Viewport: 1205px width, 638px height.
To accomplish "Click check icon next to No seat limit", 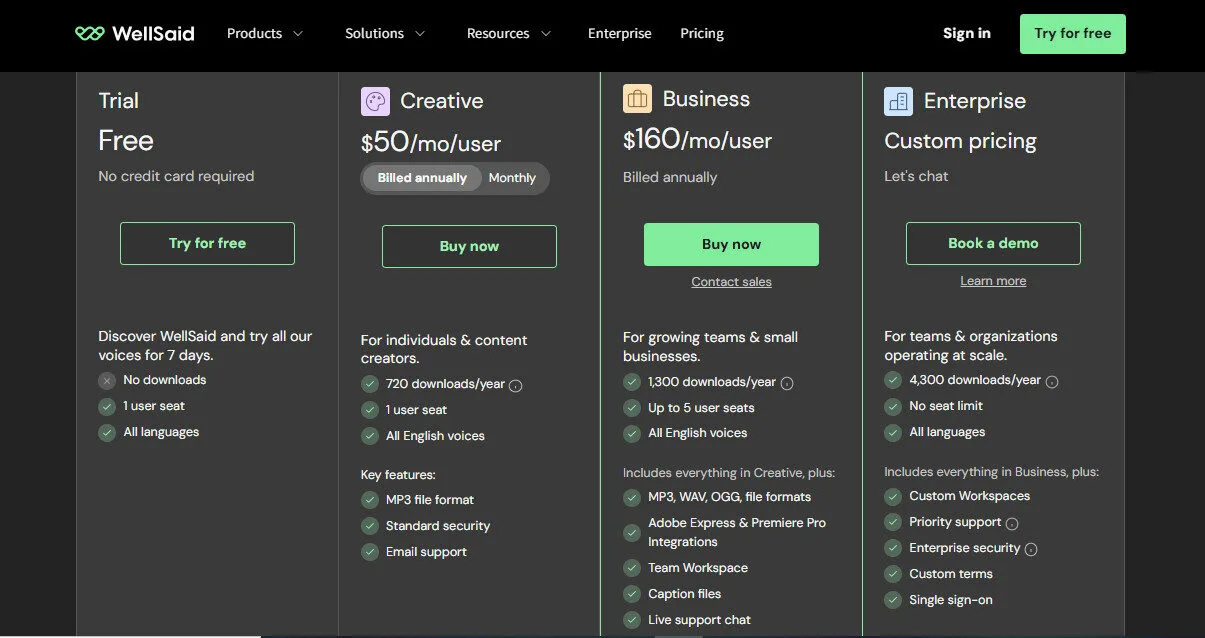I will coord(893,406).
